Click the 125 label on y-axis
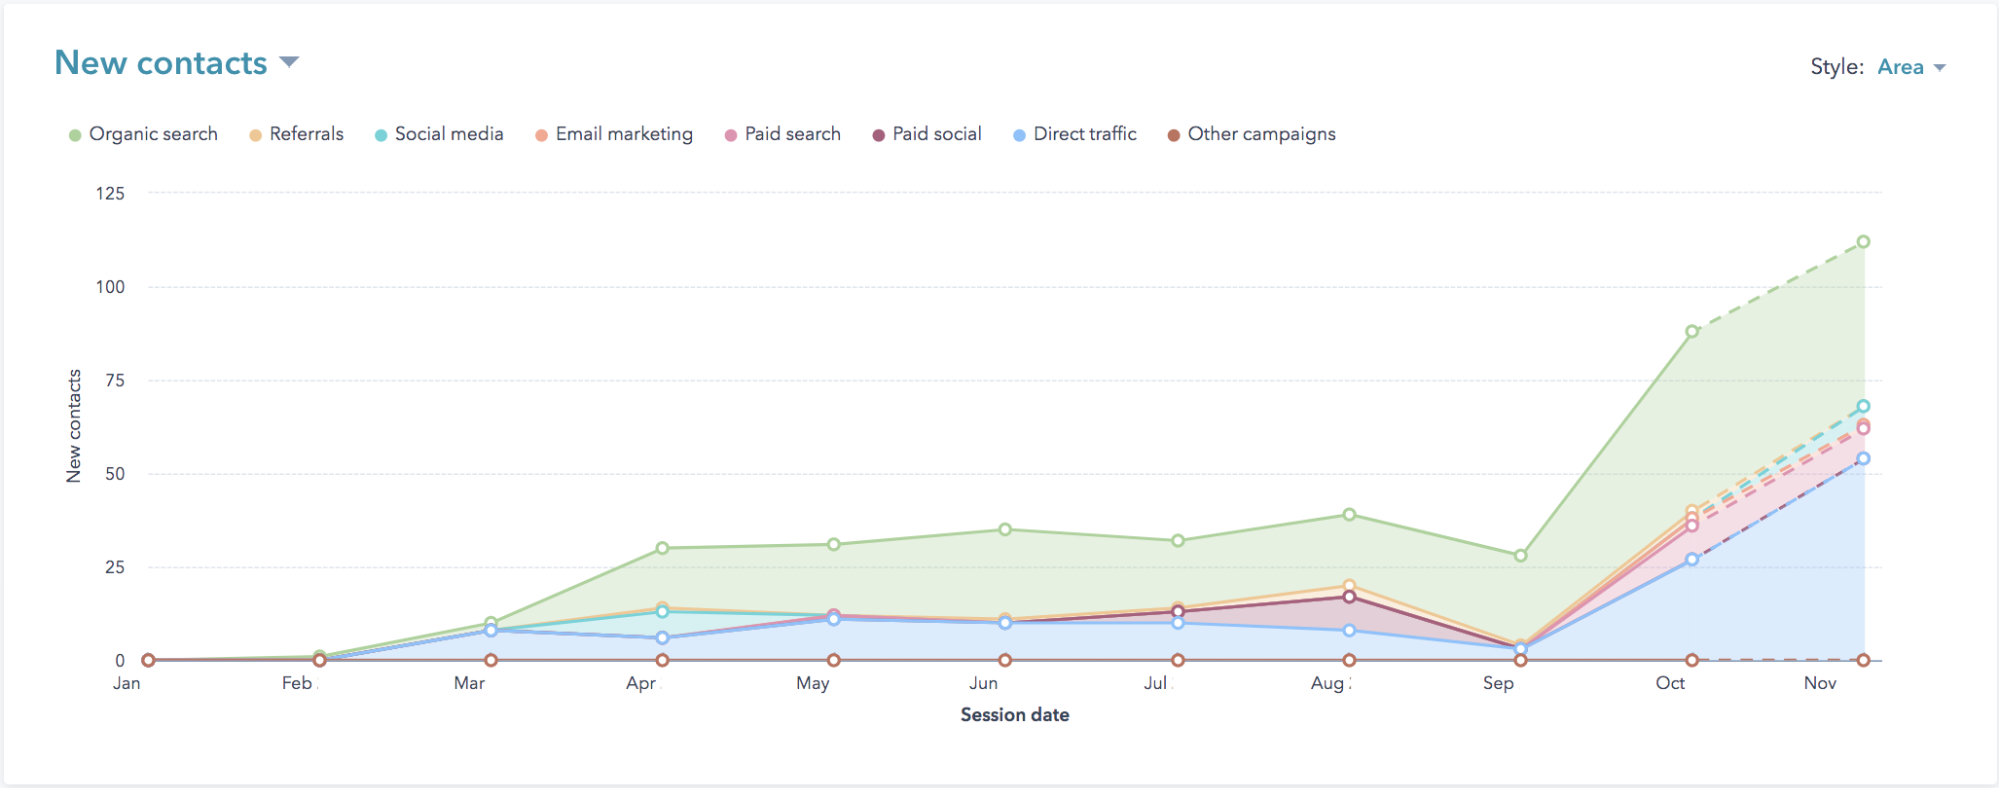The width and height of the screenshot is (1999, 789). tap(110, 193)
